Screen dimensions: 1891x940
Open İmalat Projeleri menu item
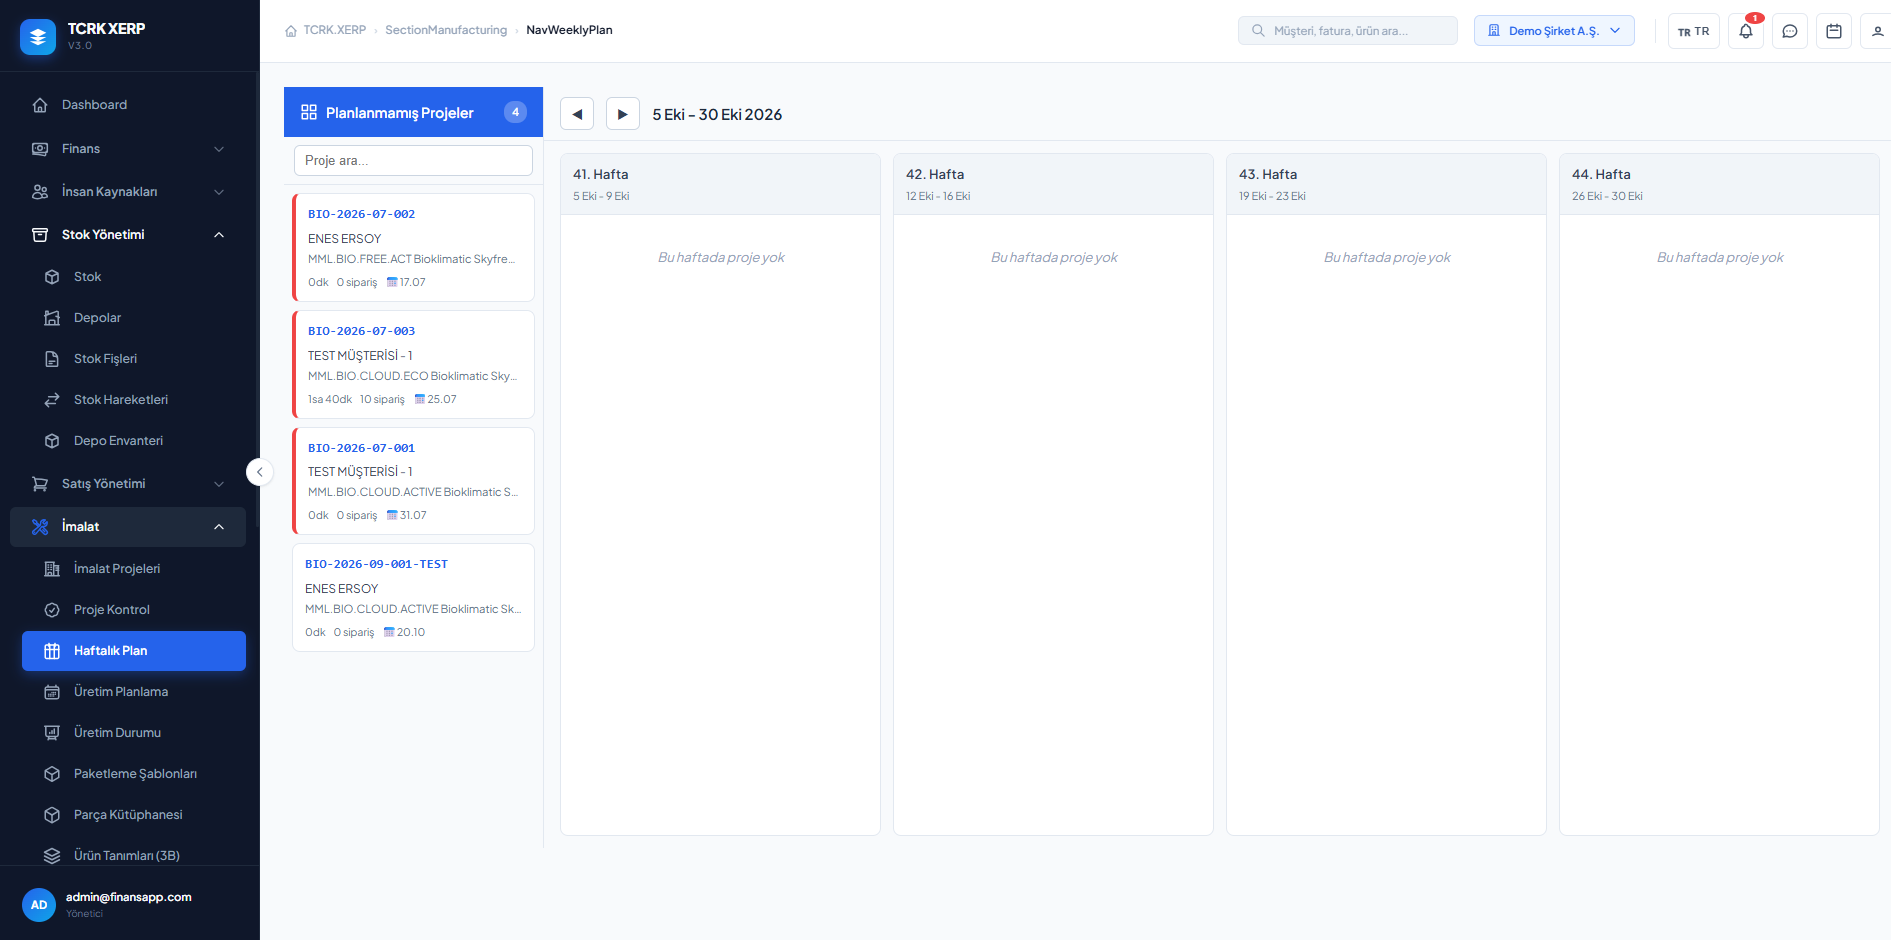134,569
